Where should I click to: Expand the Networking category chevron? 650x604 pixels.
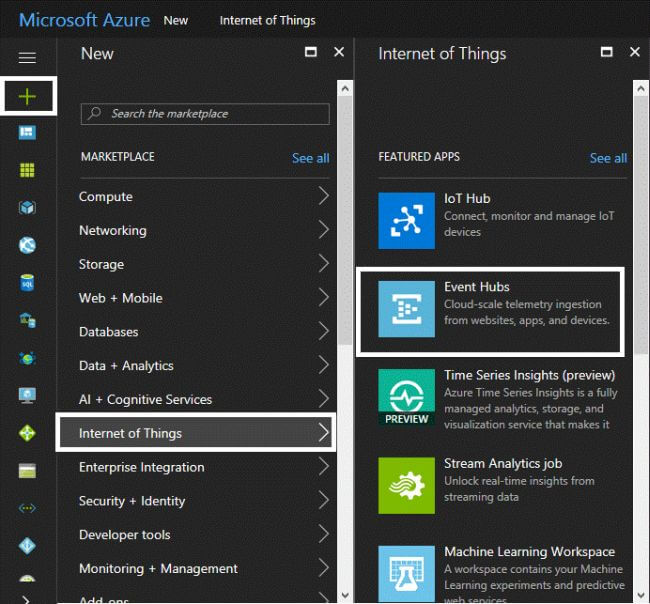[324, 230]
